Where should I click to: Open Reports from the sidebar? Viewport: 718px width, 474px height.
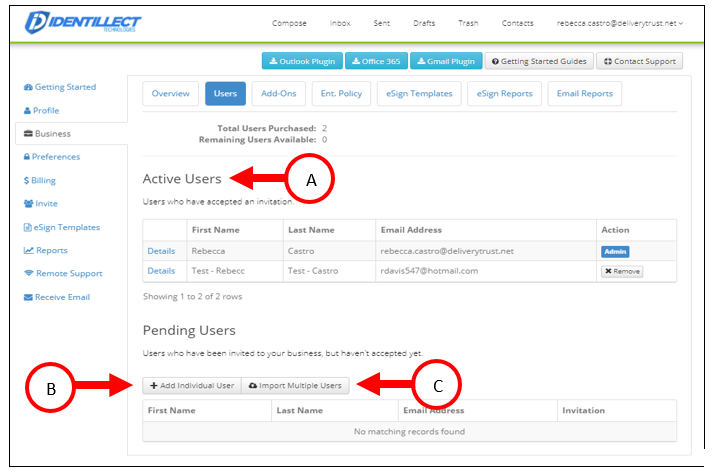pos(46,250)
